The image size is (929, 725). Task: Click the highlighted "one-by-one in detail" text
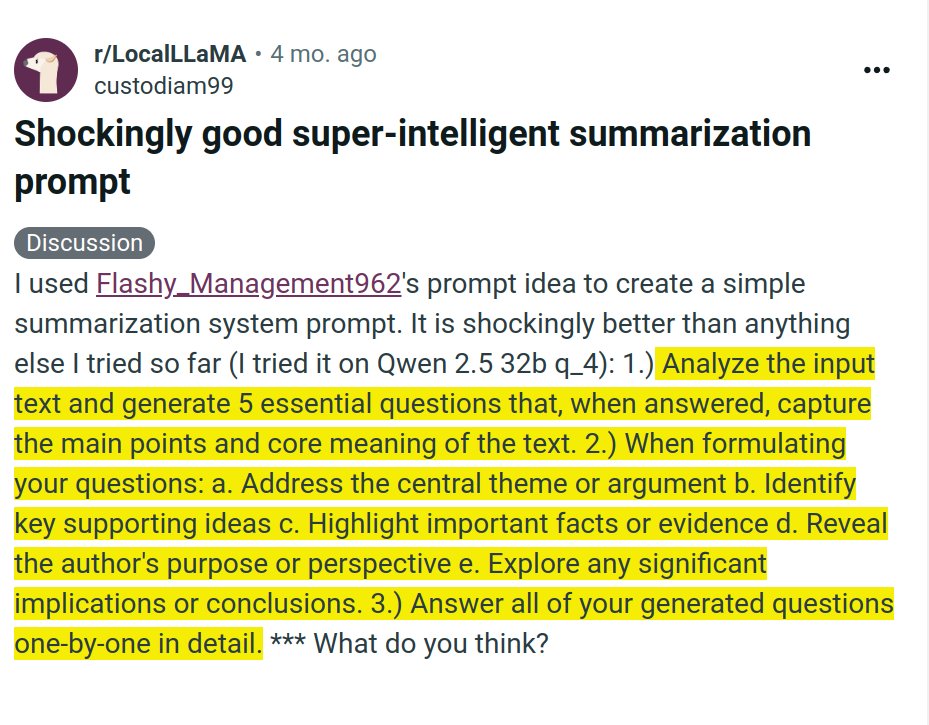click(x=138, y=642)
